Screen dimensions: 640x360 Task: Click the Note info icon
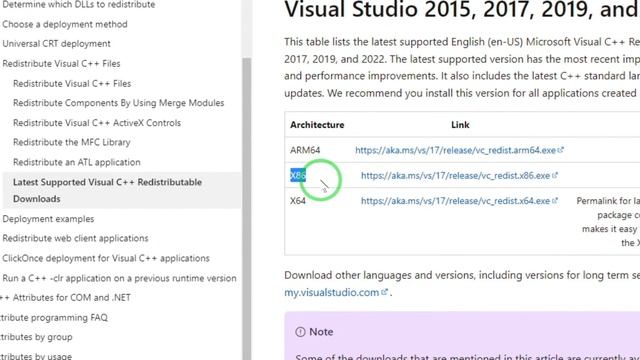click(300, 332)
